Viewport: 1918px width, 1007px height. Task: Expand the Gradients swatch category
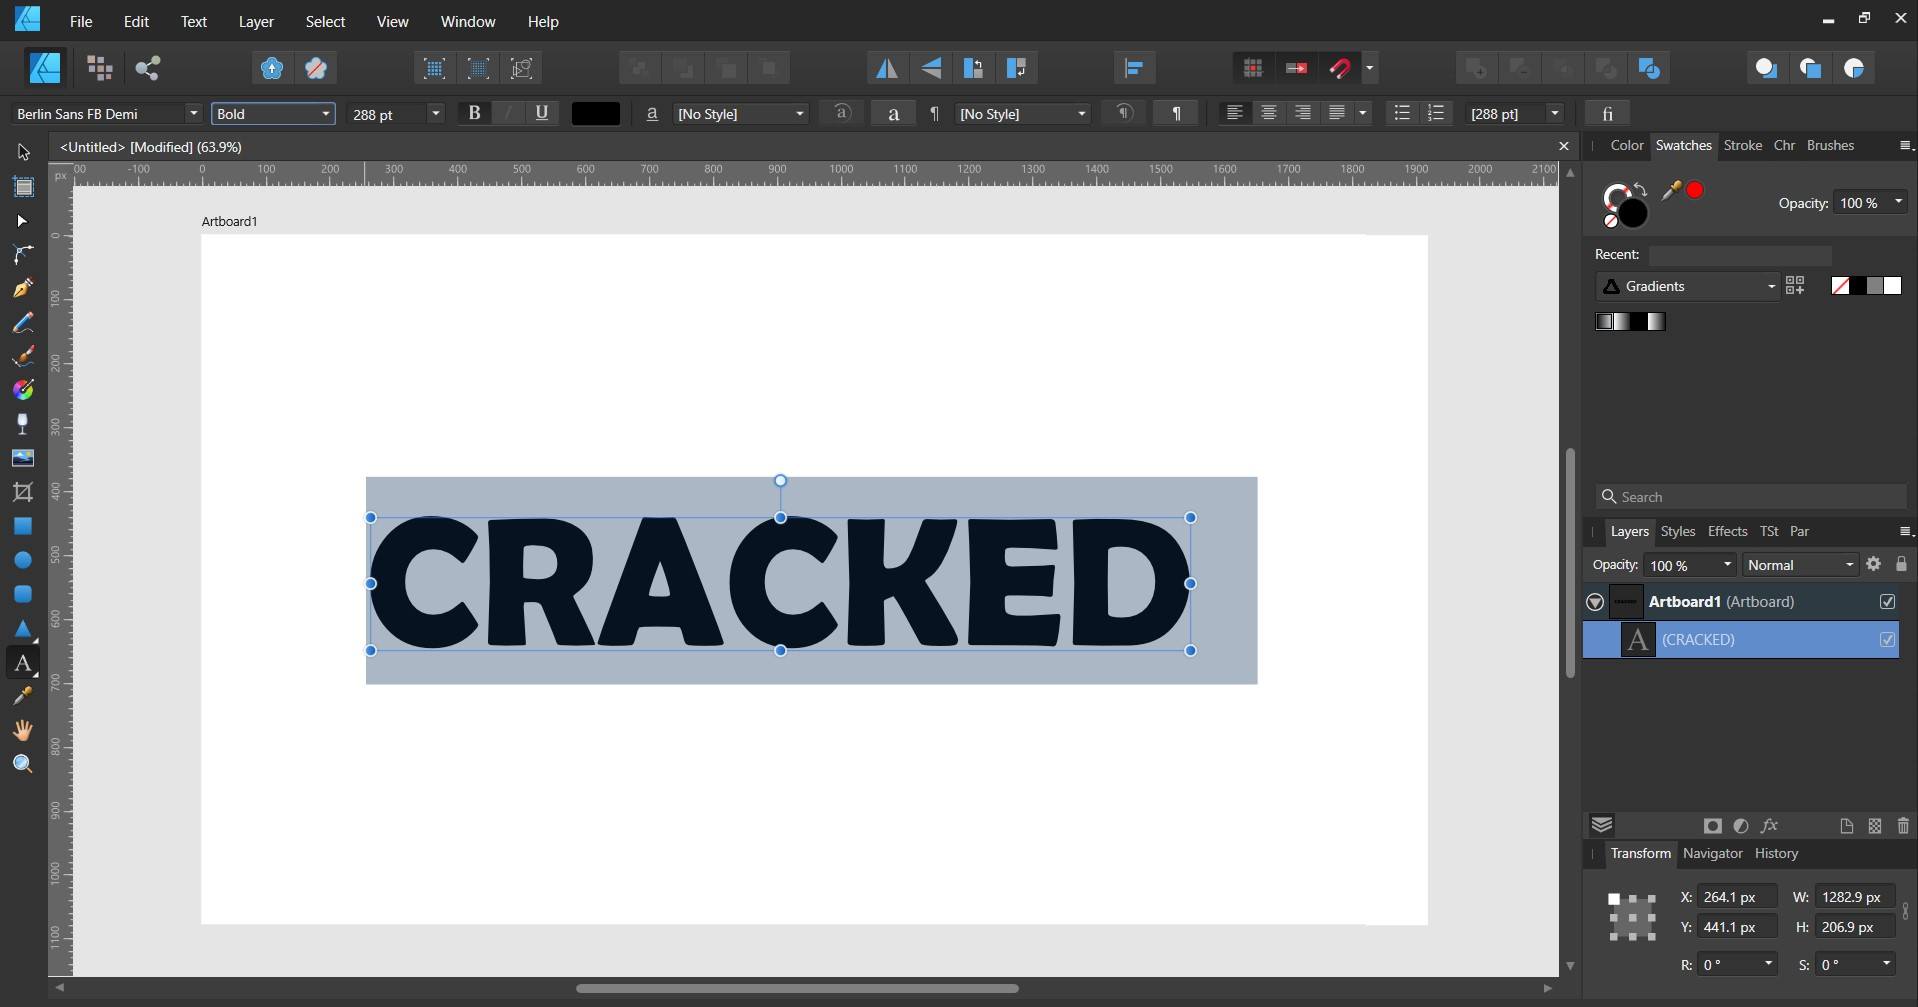coord(1770,286)
